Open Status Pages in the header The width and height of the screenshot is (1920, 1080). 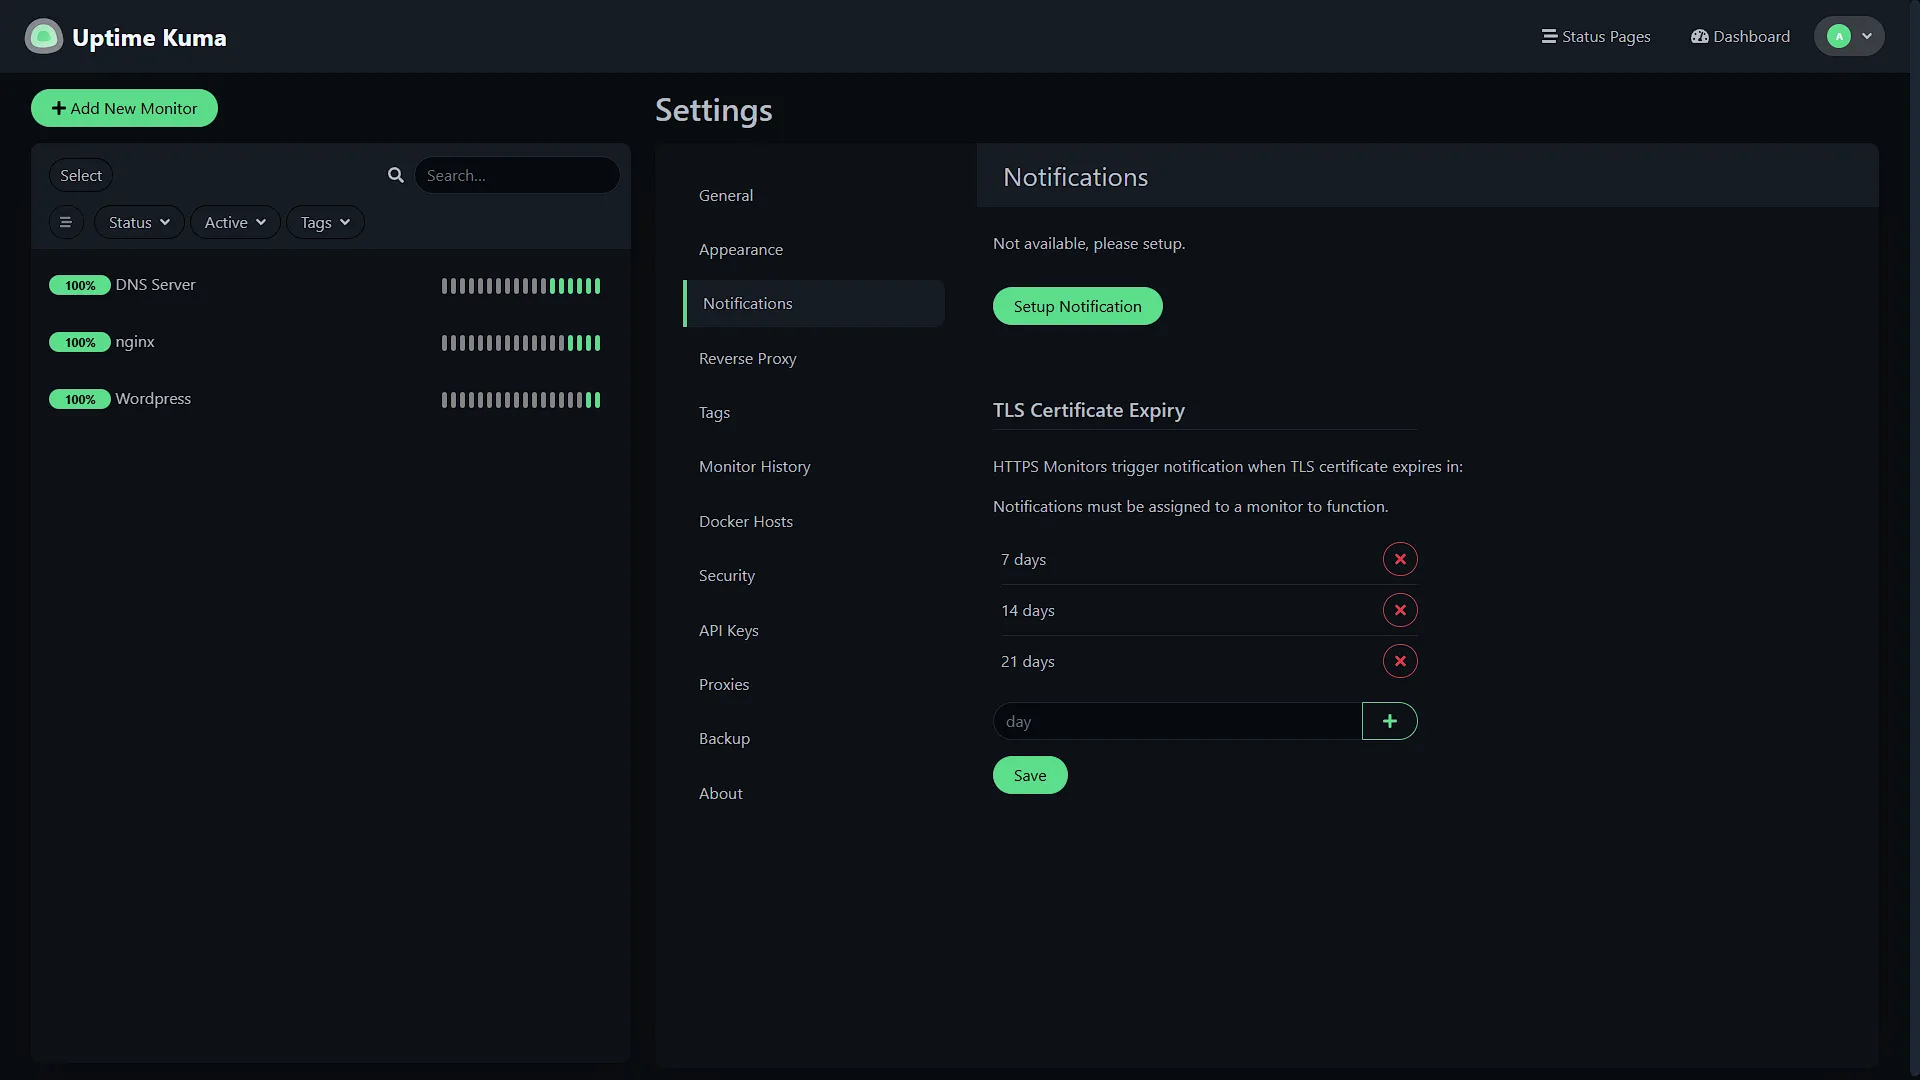coord(1596,36)
